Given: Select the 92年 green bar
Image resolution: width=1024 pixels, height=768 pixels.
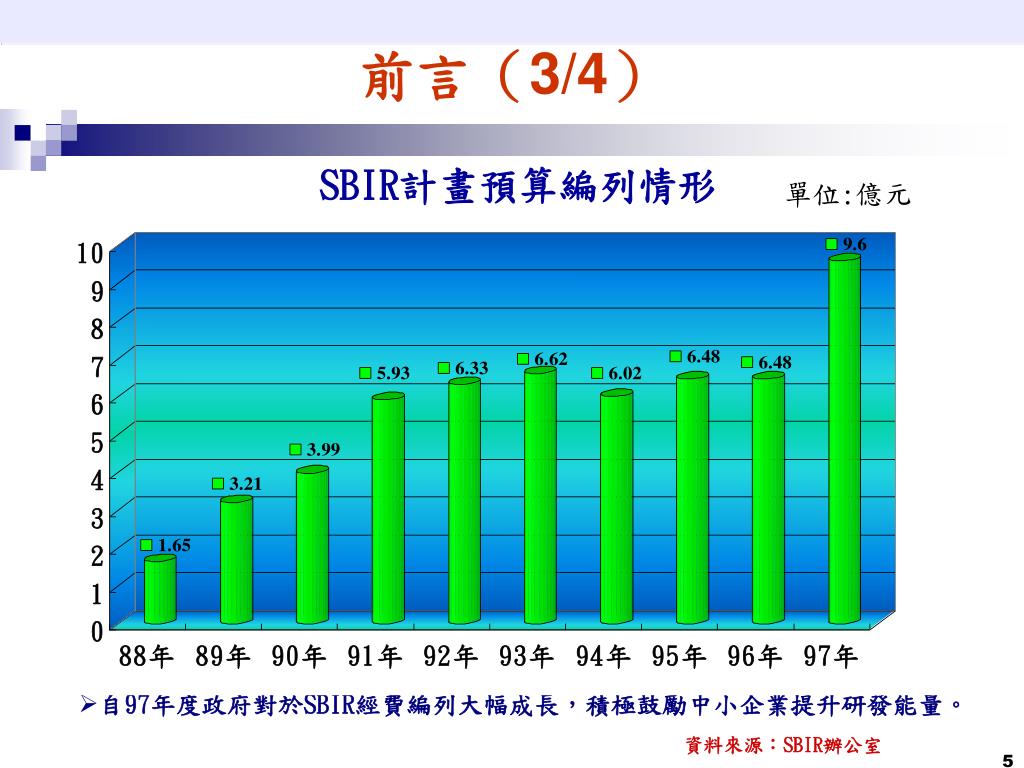Looking at the screenshot, I should pos(464,501).
